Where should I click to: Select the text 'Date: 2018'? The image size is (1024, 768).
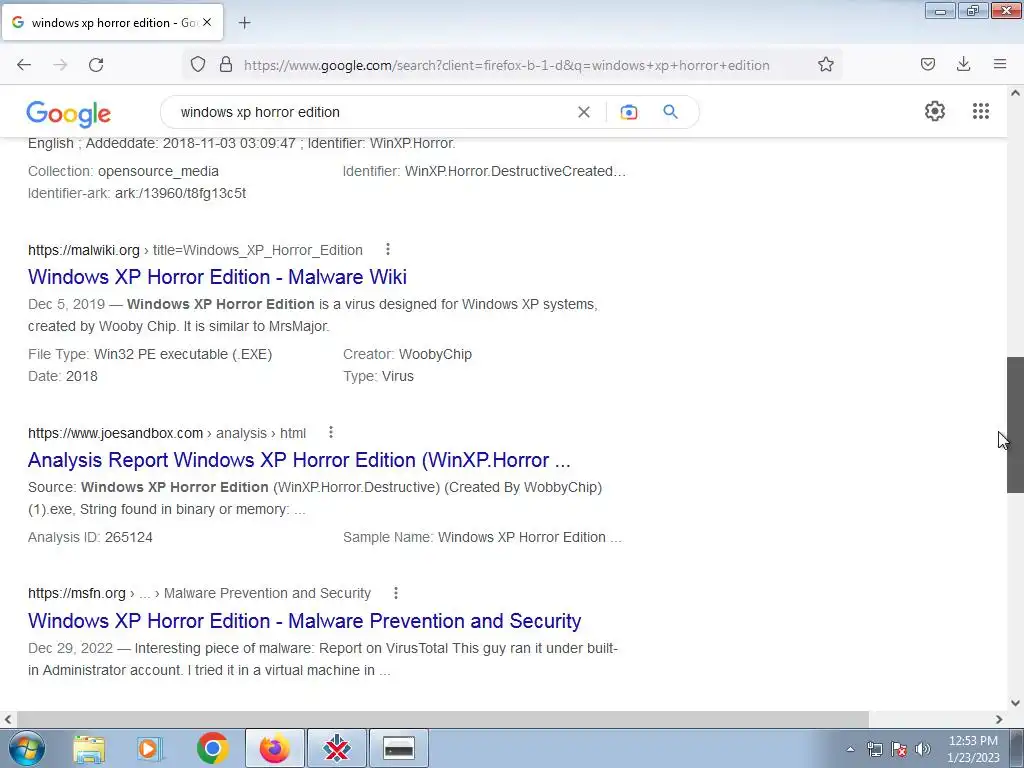(x=63, y=376)
